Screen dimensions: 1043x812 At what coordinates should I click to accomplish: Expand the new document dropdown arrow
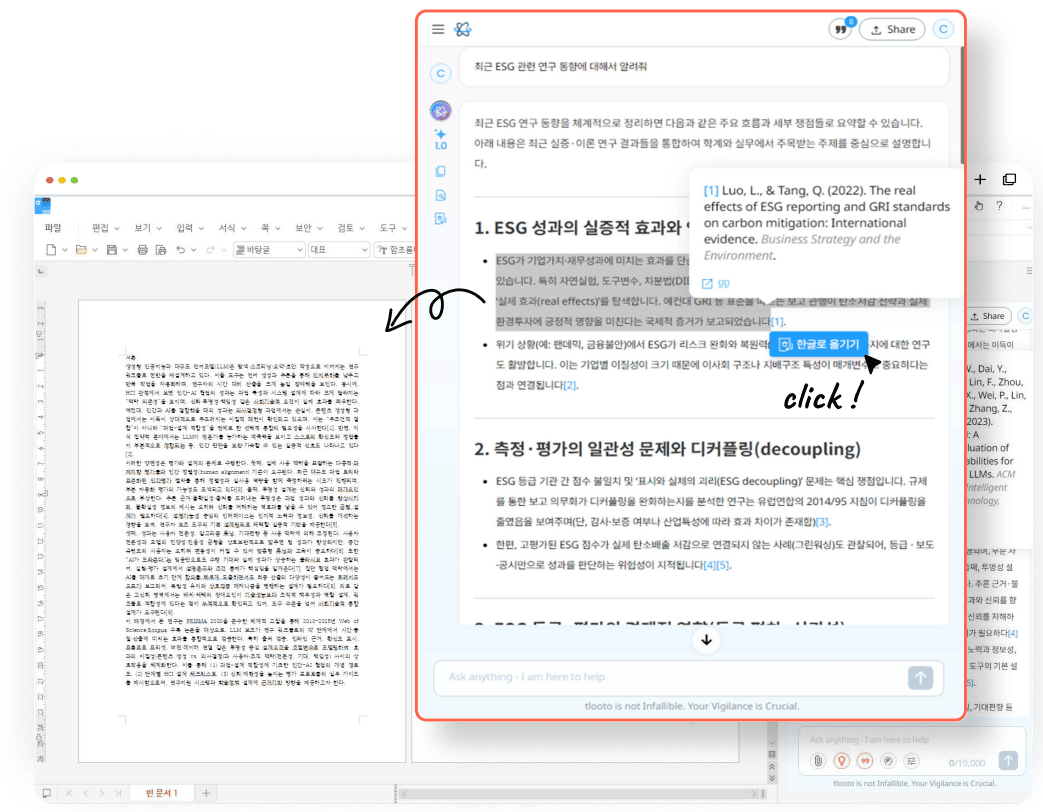(65, 250)
